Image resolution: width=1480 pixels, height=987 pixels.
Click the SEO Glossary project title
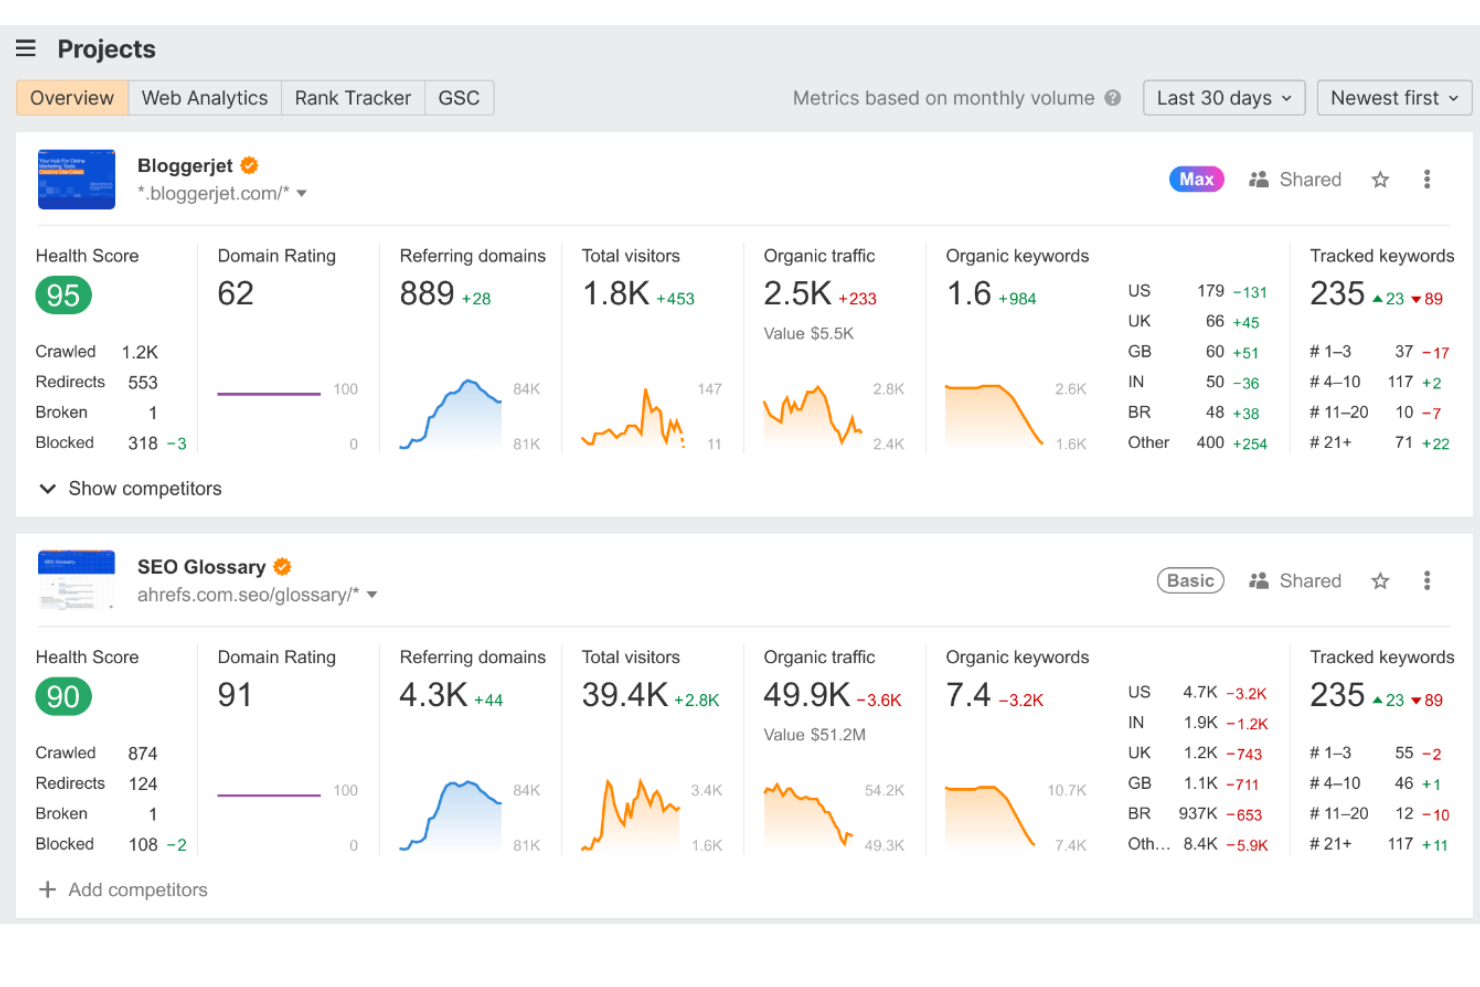[x=201, y=567]
